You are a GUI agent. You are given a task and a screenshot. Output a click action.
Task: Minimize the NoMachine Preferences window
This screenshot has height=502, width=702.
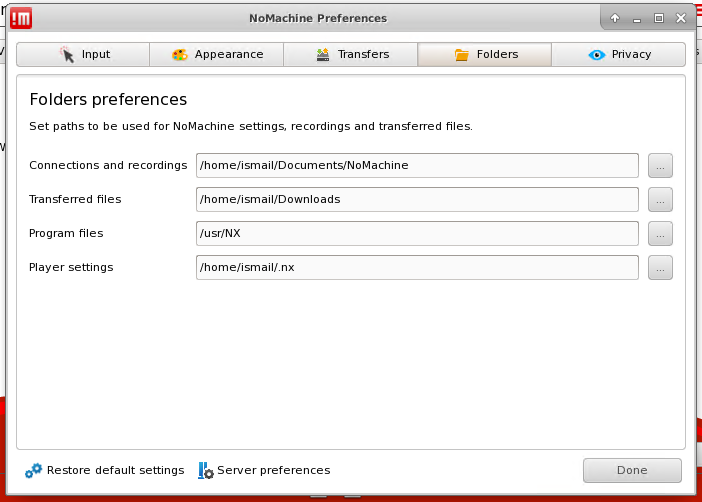[x=637, y=19]
